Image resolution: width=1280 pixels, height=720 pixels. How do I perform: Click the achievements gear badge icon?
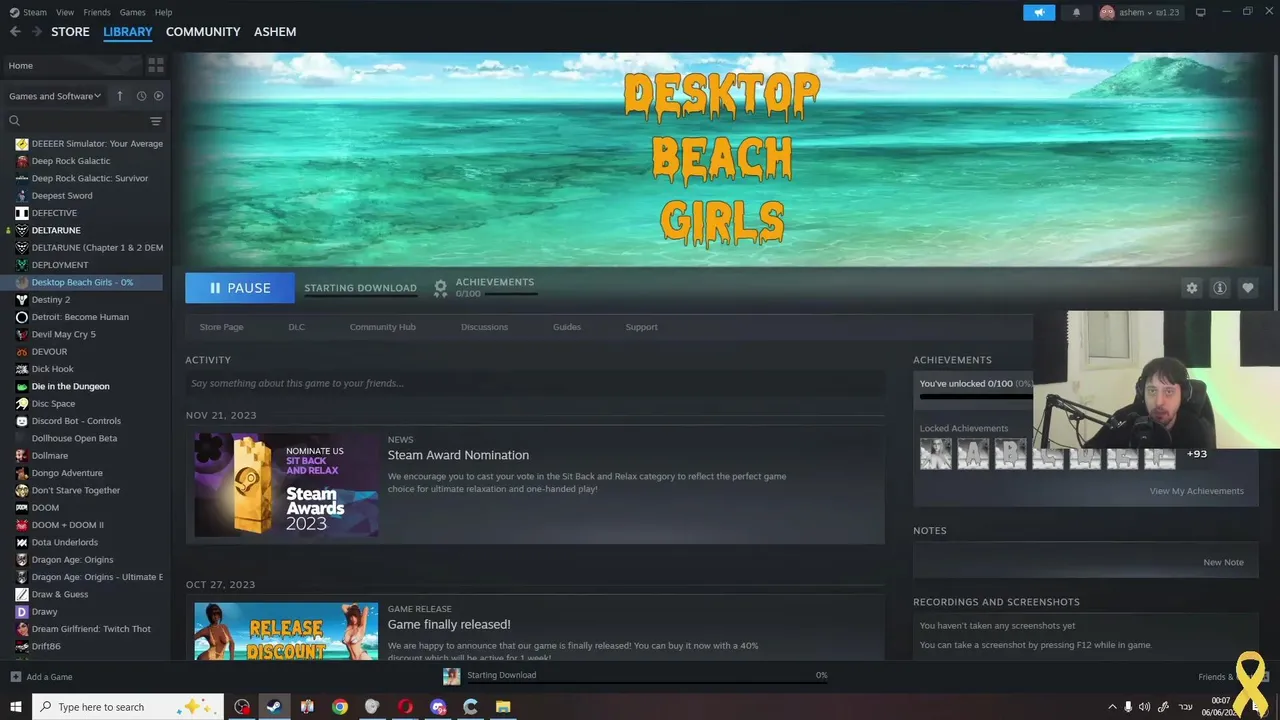coord(440,288)
